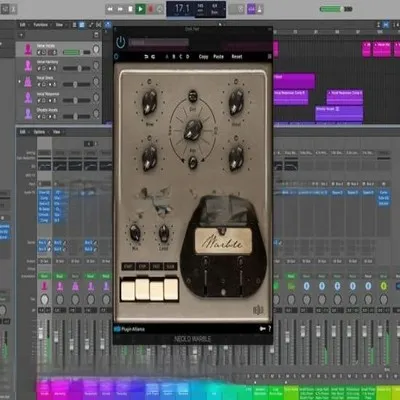Image resolution: width=400 pixels, height=400 pixels.
Task: Click the Wow knob on Warble
Action: [149, 102]
